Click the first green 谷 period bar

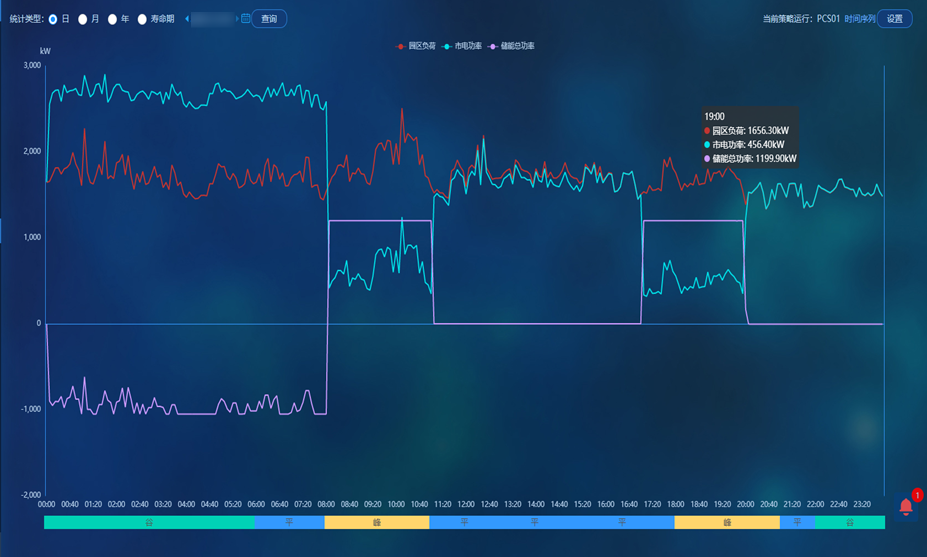pos(150,522)
